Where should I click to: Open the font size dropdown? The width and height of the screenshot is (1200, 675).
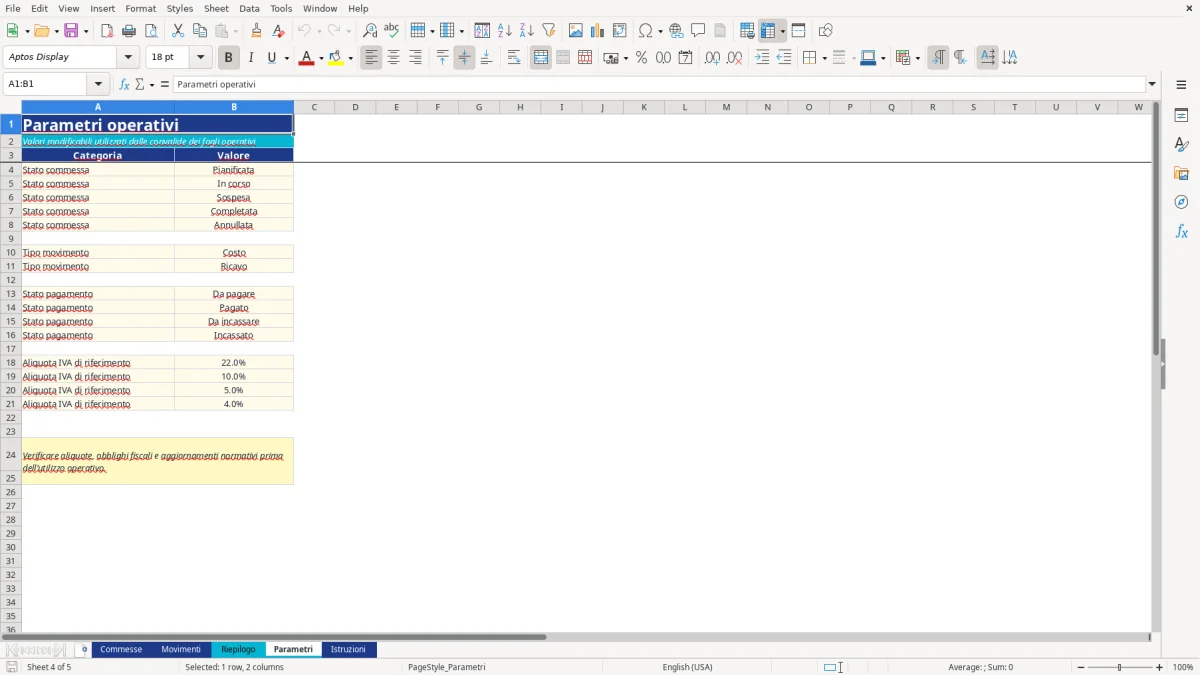tap(200, 58)
